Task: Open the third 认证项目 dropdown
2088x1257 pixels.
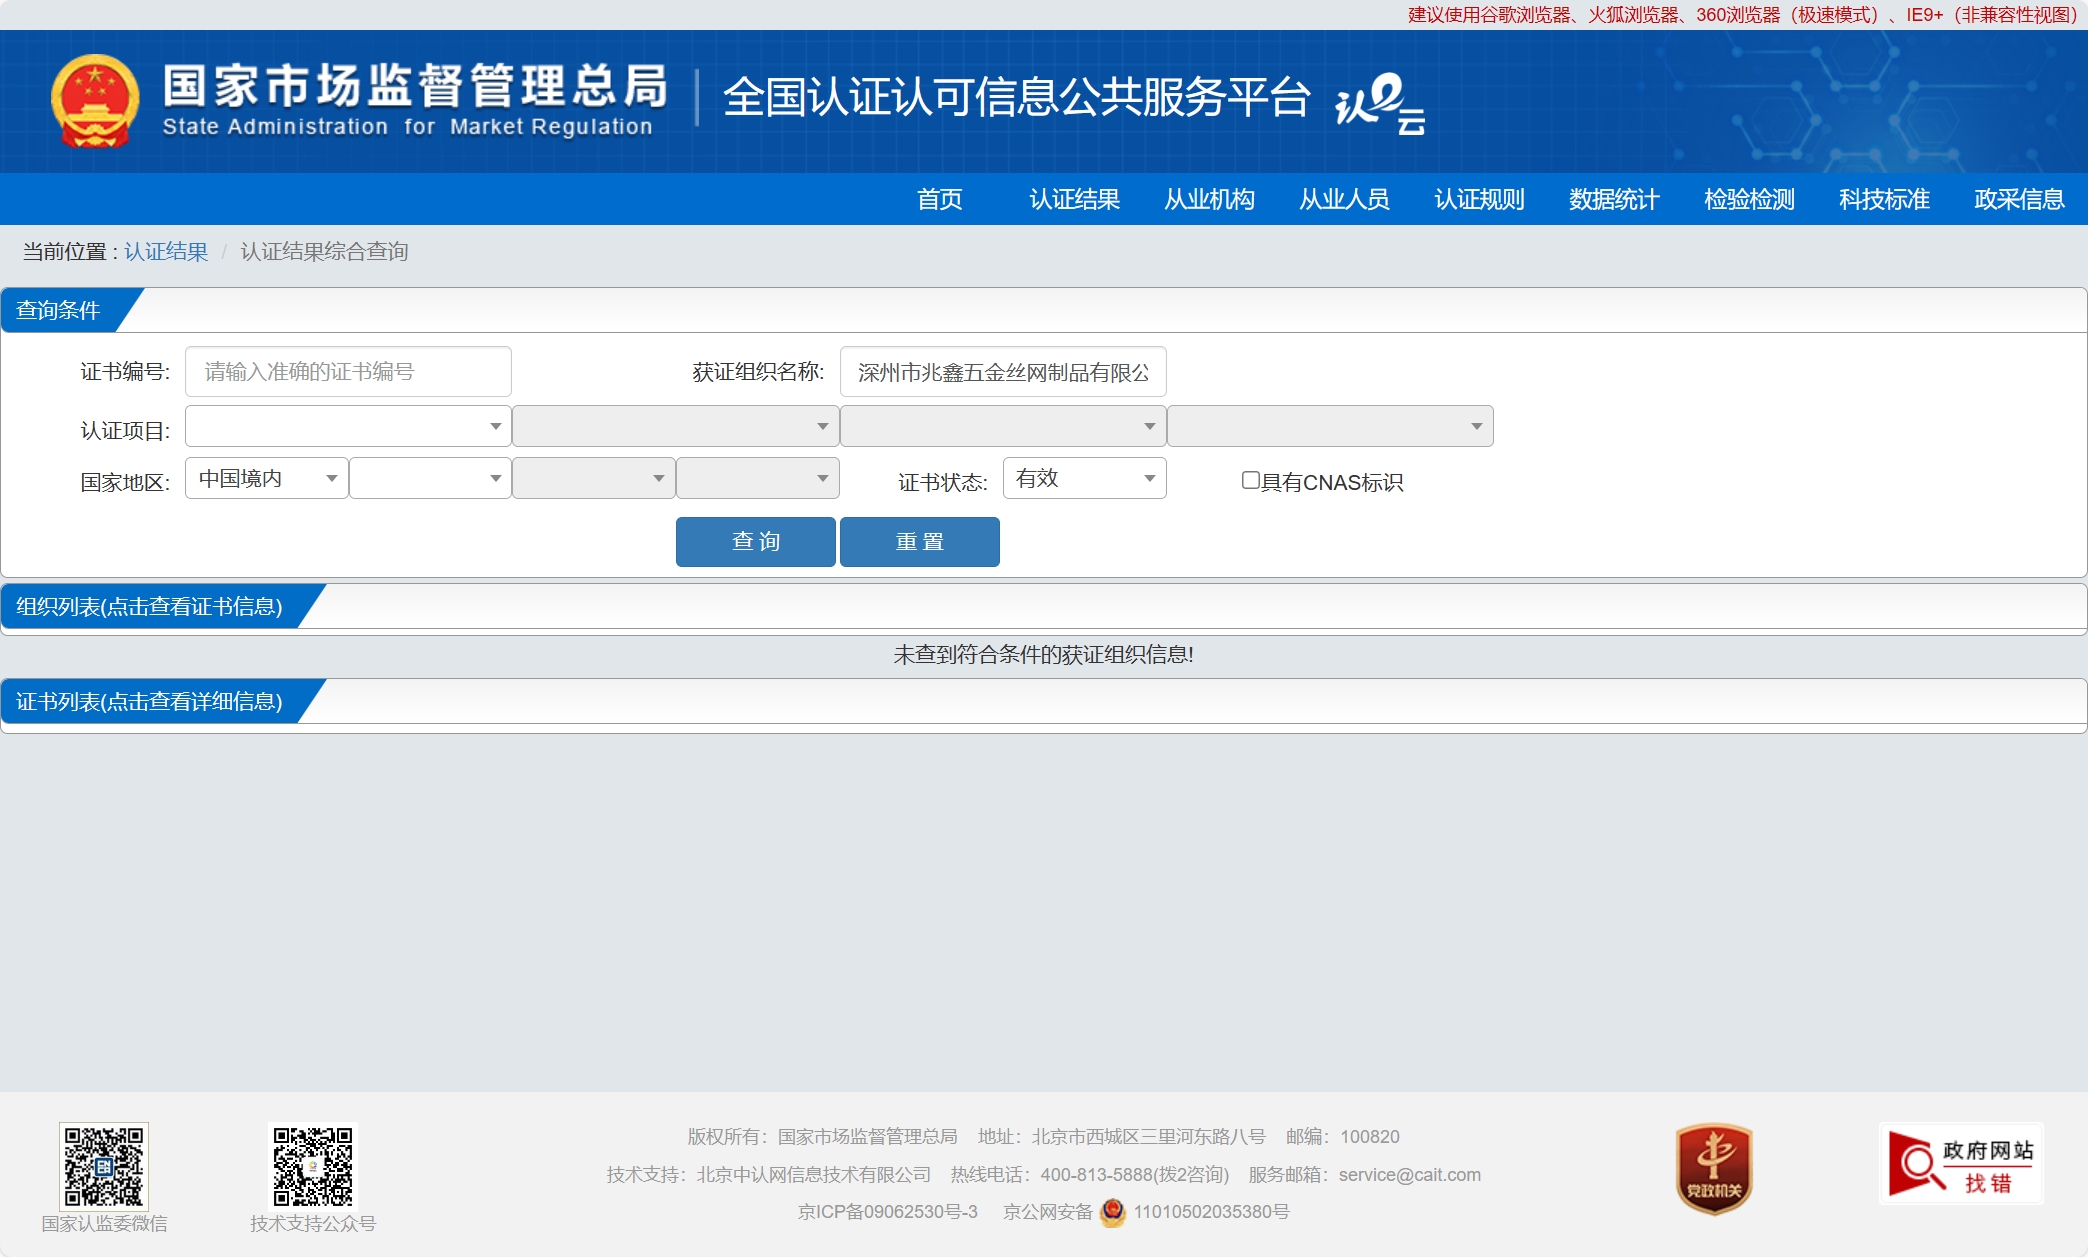Action: tap(1003, 426)
